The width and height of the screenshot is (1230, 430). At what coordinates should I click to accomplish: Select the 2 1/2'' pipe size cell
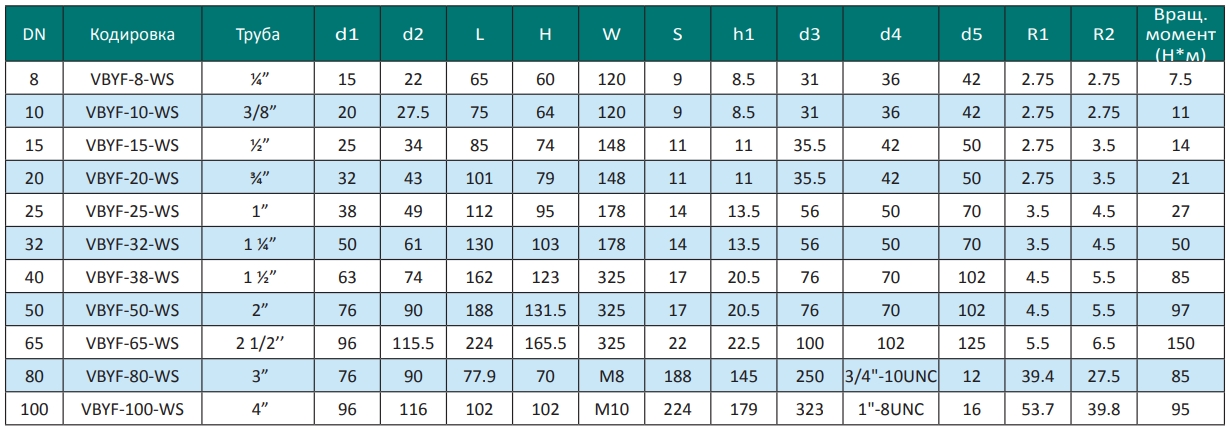pos(257,343)
